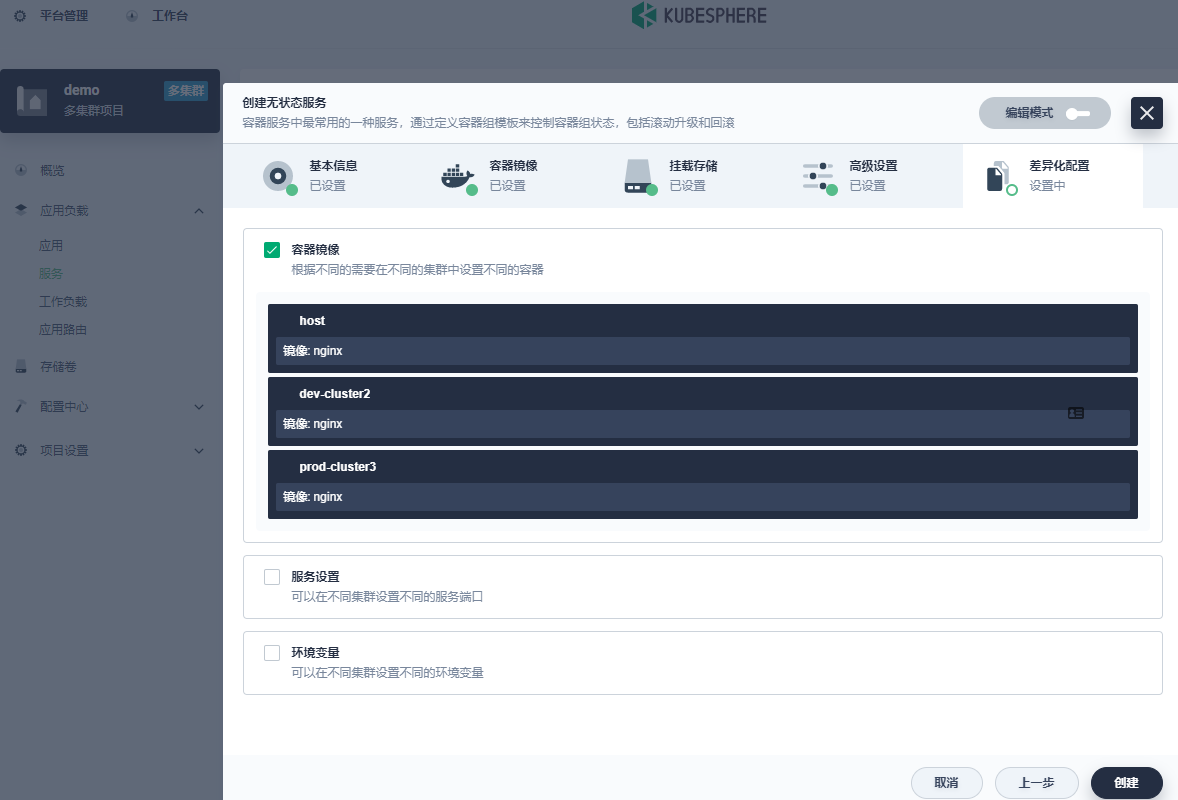Click the 多集群 tag on demo project
Screen dimensions: 1178x800
[186, 91]
